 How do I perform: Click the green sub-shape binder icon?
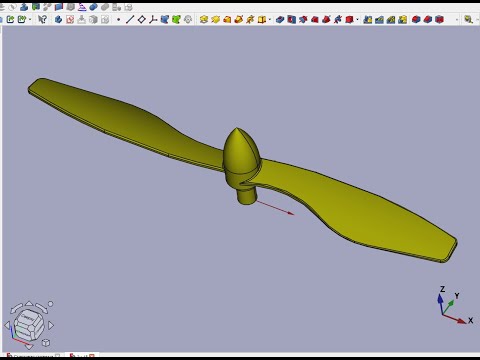point(176,19)
